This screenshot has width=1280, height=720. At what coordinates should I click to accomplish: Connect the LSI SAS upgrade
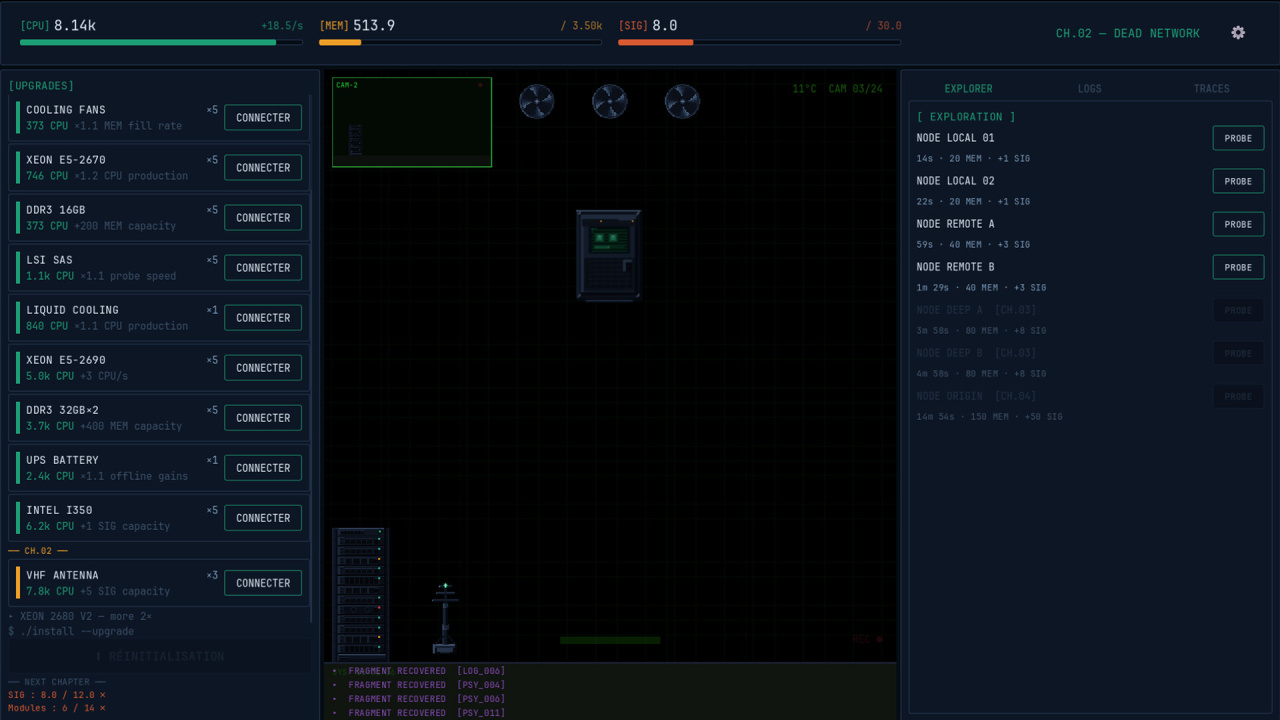[263, 268]
